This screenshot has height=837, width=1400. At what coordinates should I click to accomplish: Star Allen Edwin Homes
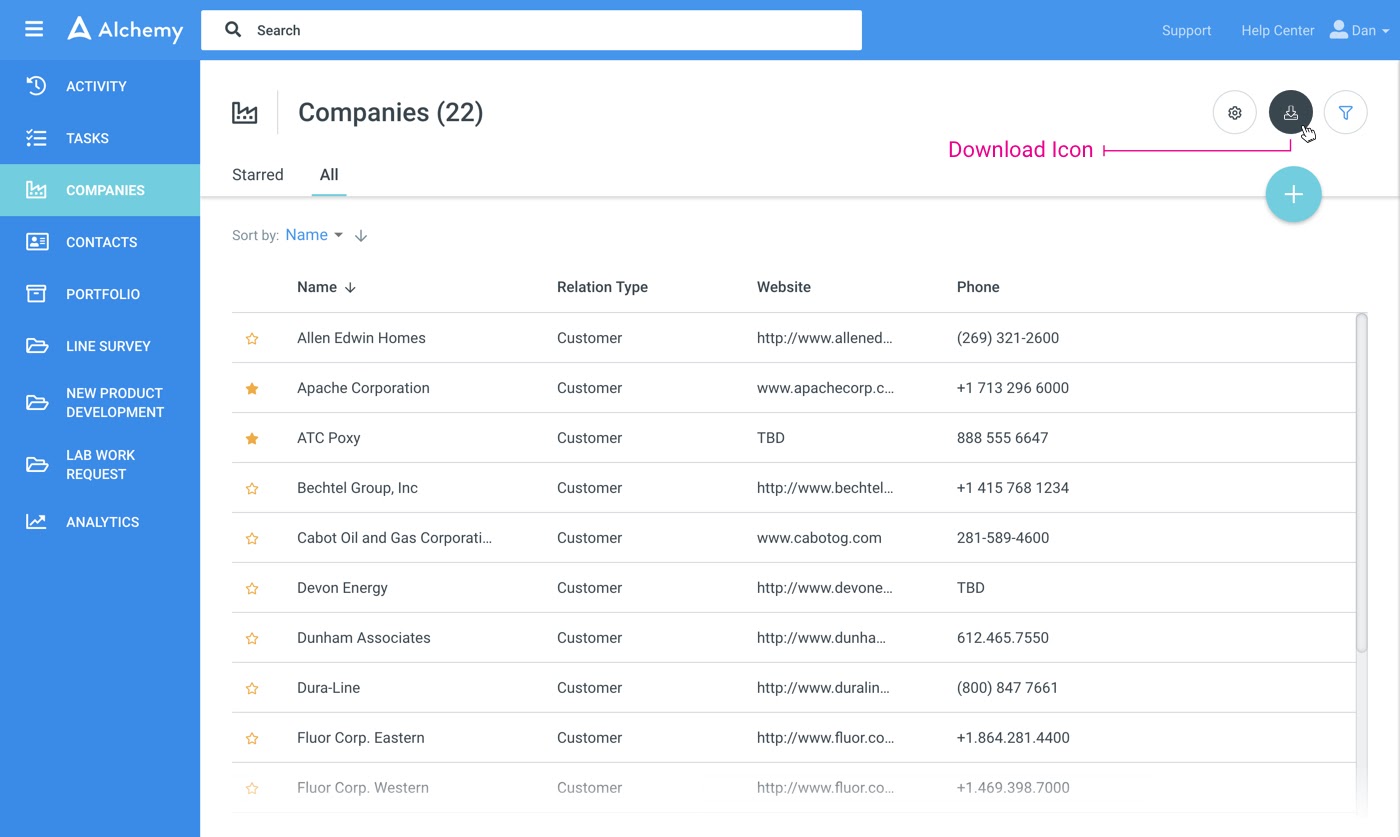click(x=252, y=339)
